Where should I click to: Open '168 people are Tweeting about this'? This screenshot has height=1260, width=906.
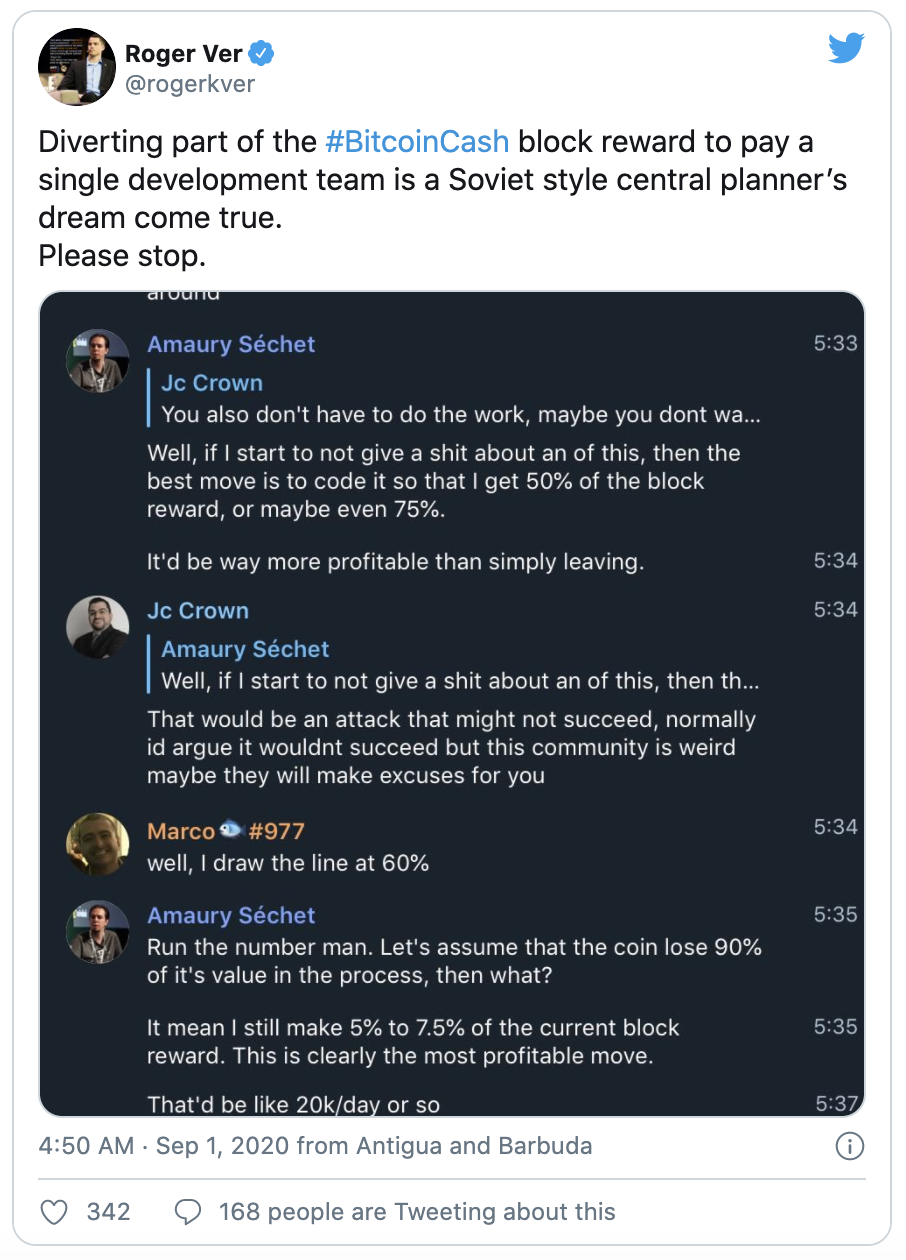click(417, 1212)
